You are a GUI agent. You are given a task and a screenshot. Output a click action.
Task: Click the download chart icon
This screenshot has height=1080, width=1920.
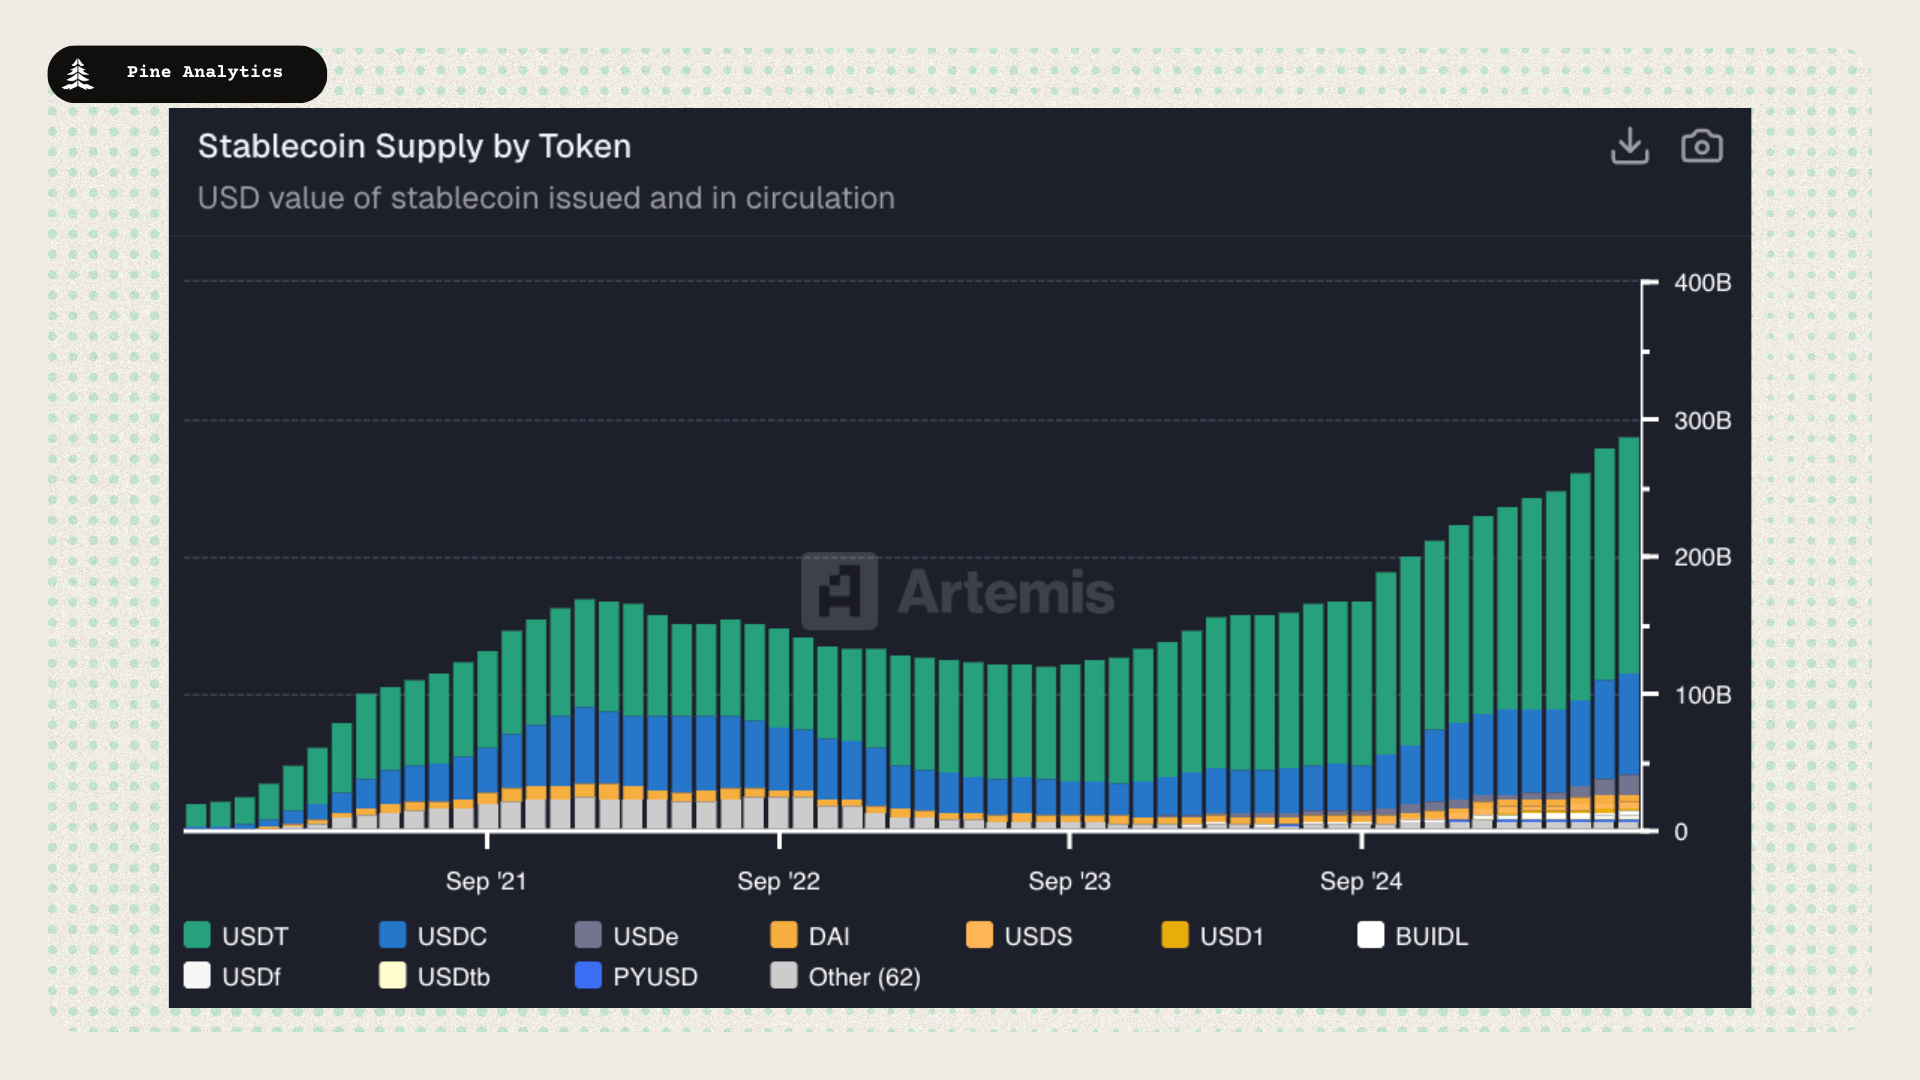click(1629, 146)
